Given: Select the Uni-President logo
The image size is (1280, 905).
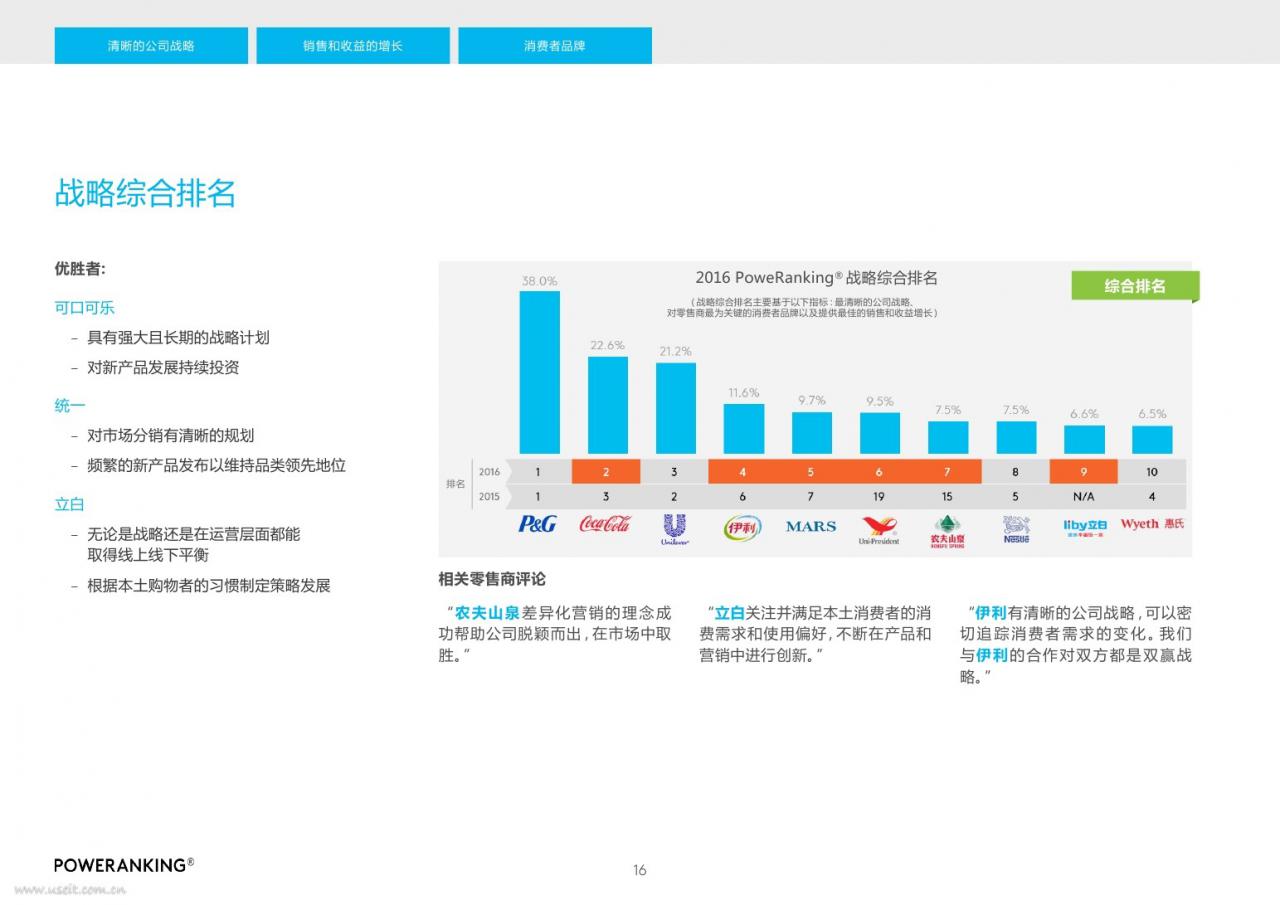Looking at the screenshot, I should [879, 529].
